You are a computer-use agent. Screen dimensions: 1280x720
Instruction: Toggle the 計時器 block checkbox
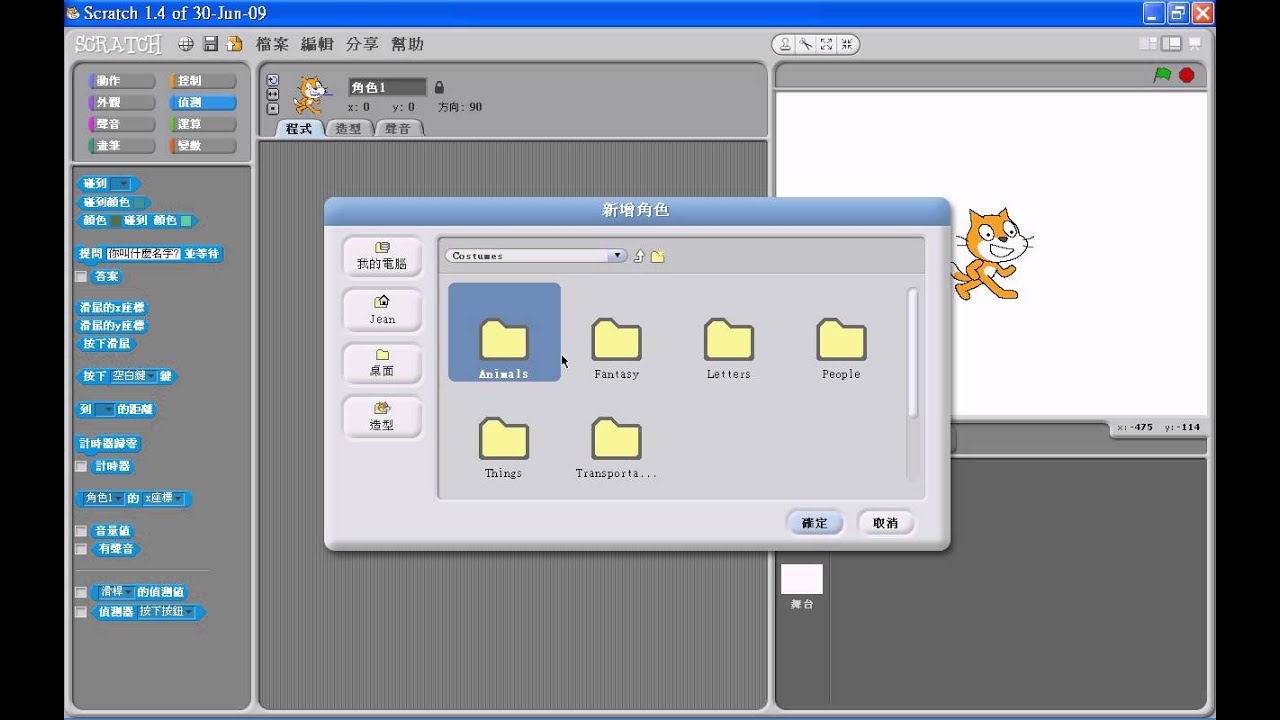81,466
